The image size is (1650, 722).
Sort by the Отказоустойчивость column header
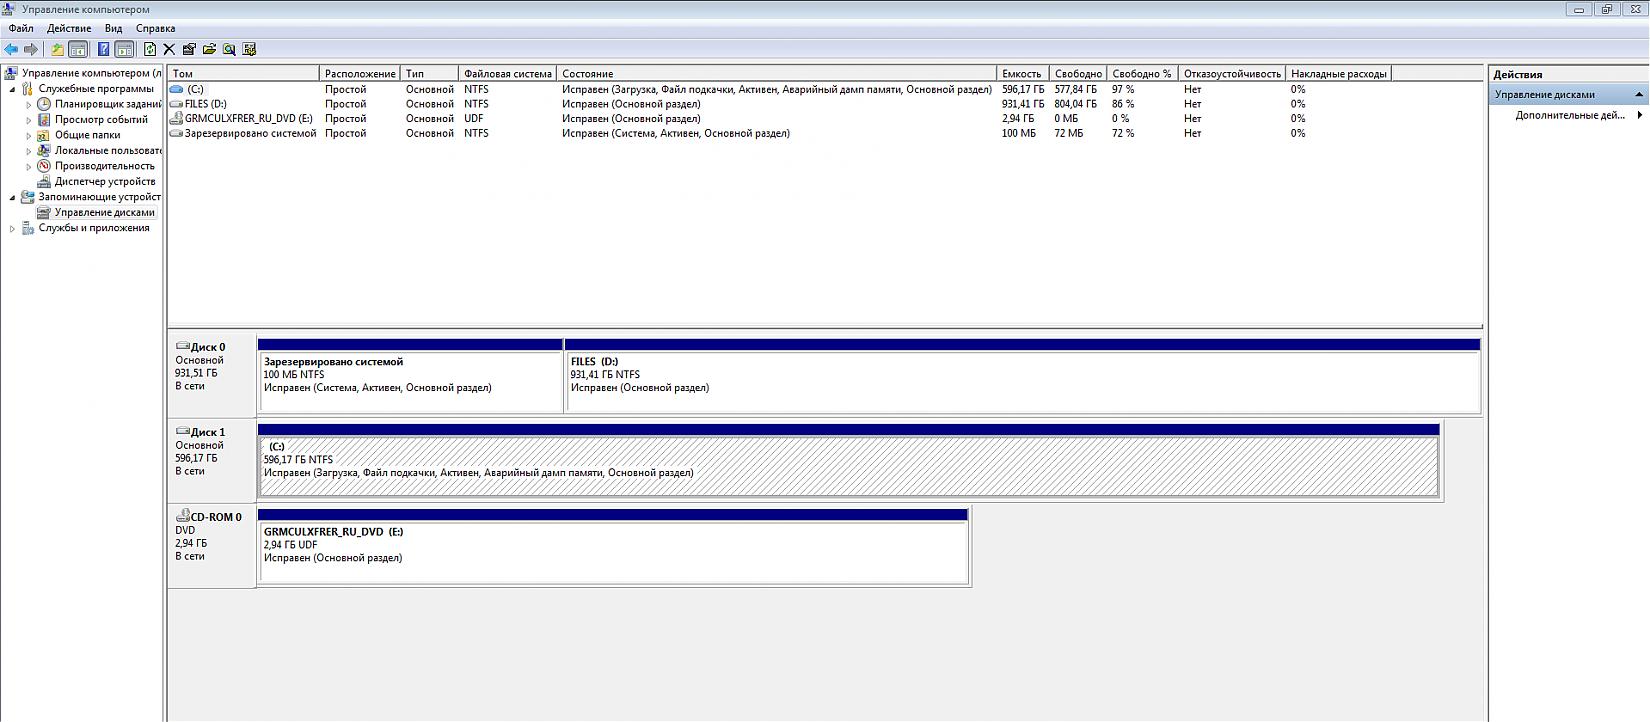point(1232,73)
